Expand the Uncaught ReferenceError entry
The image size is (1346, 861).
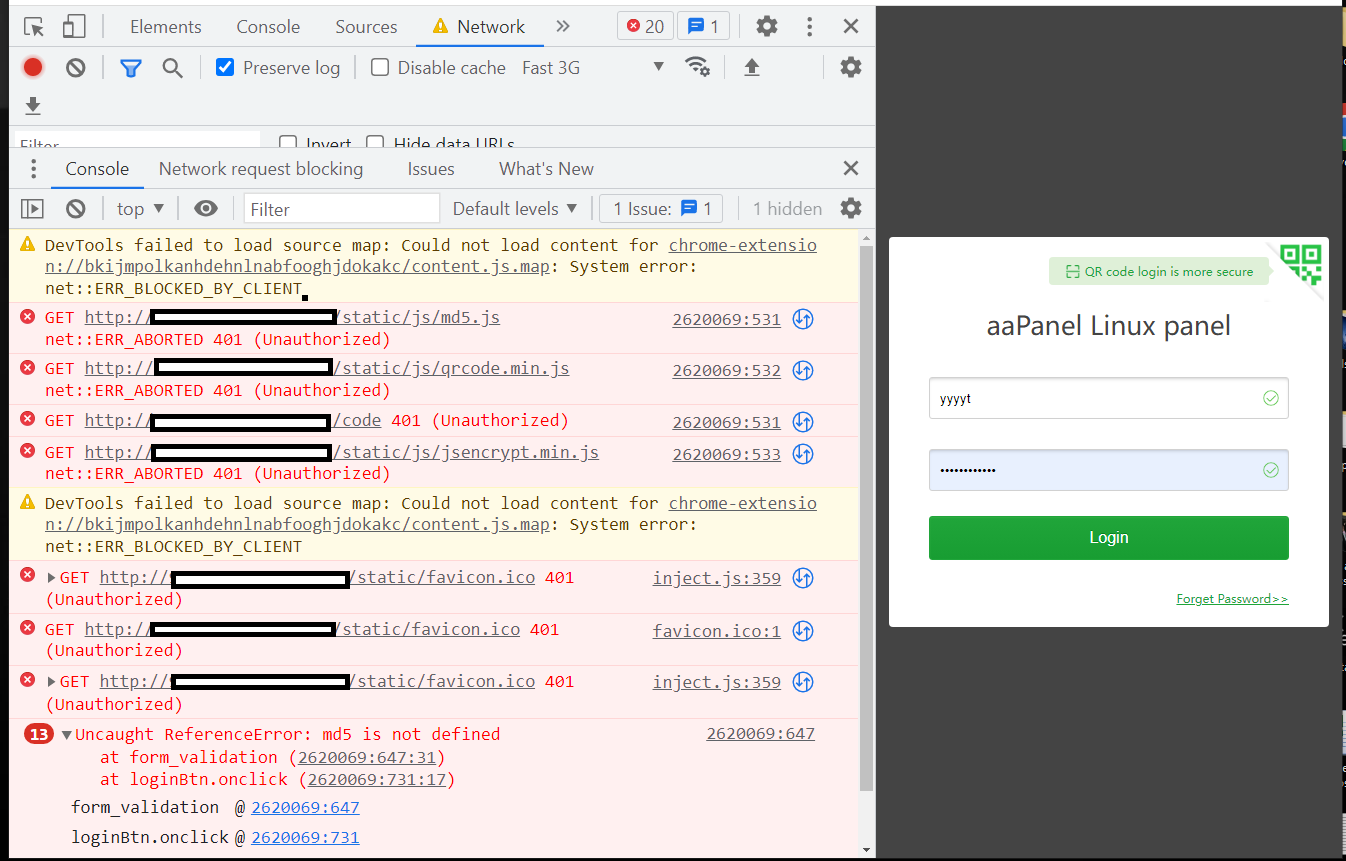point(66,733)
